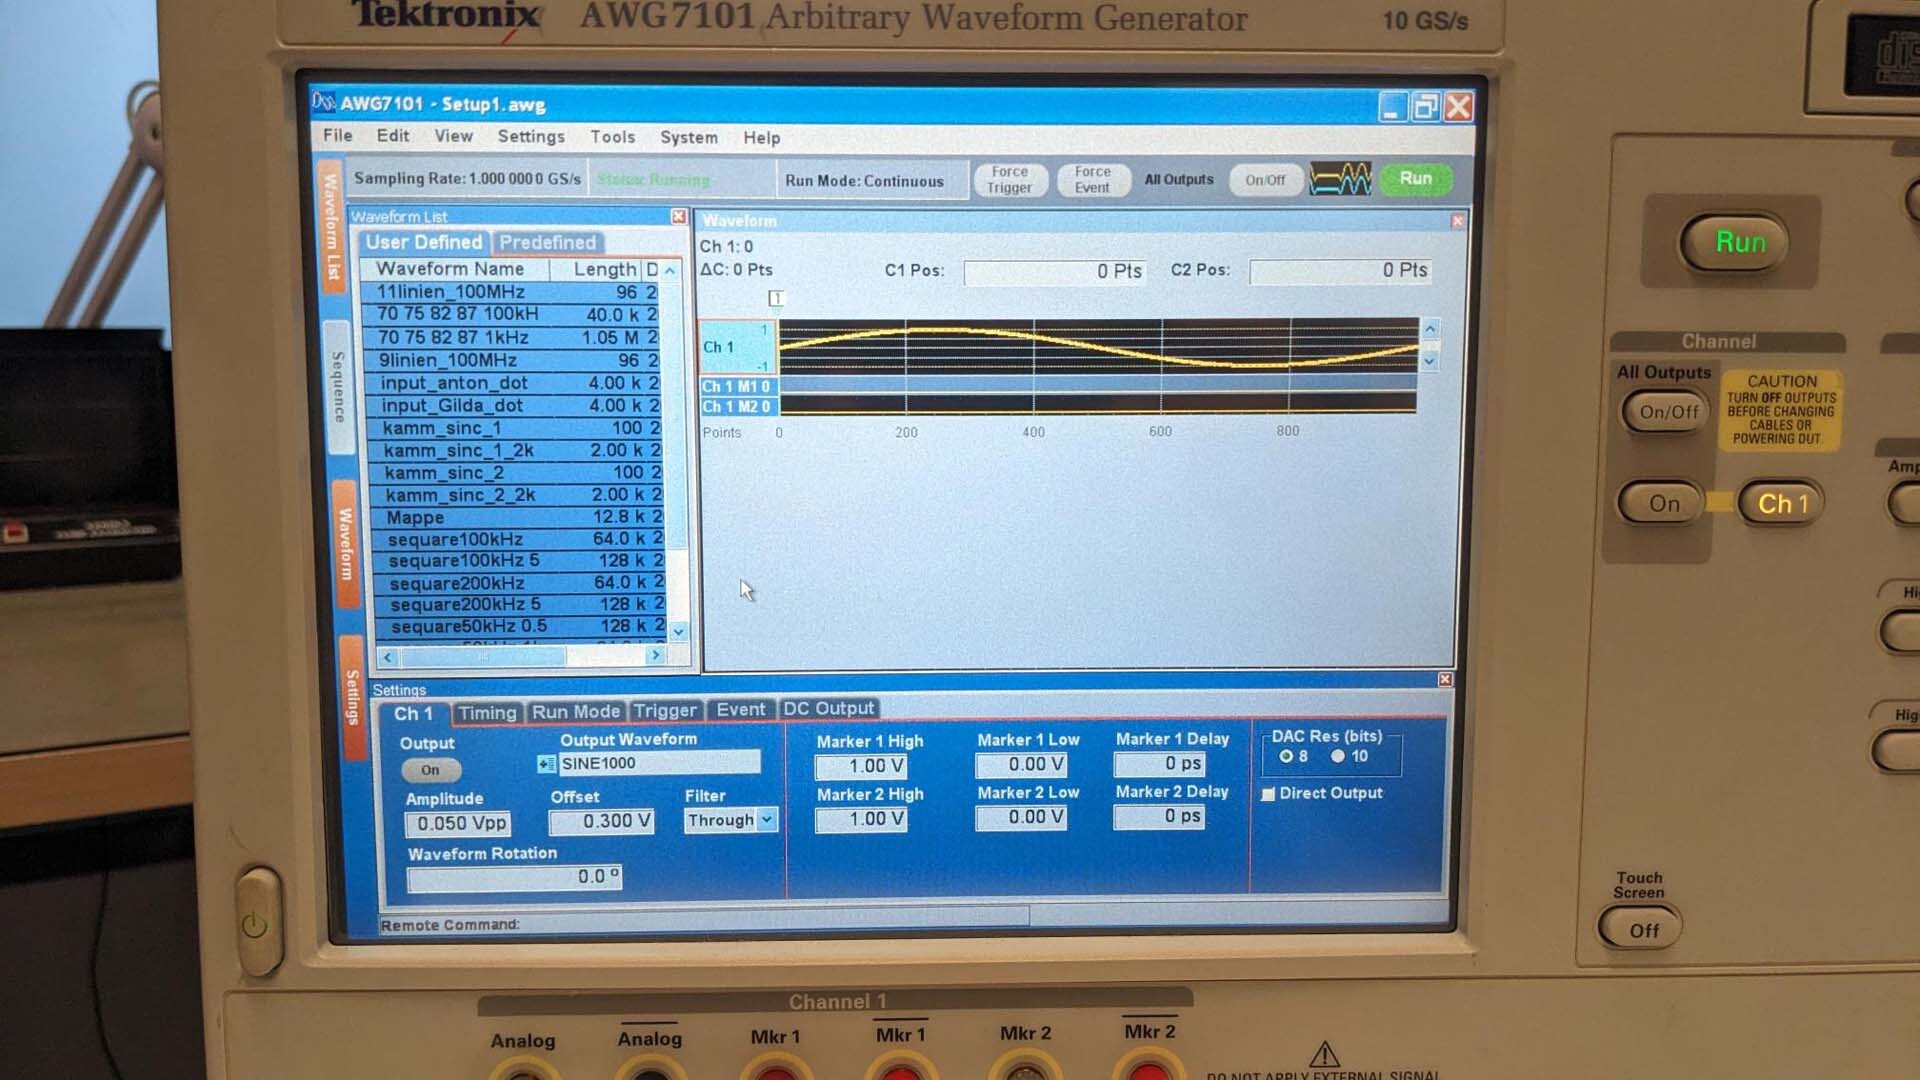Select waveform sequare200kHz 5
The width and height of the screenshot is (1920, 1080).
click(520, 605)
